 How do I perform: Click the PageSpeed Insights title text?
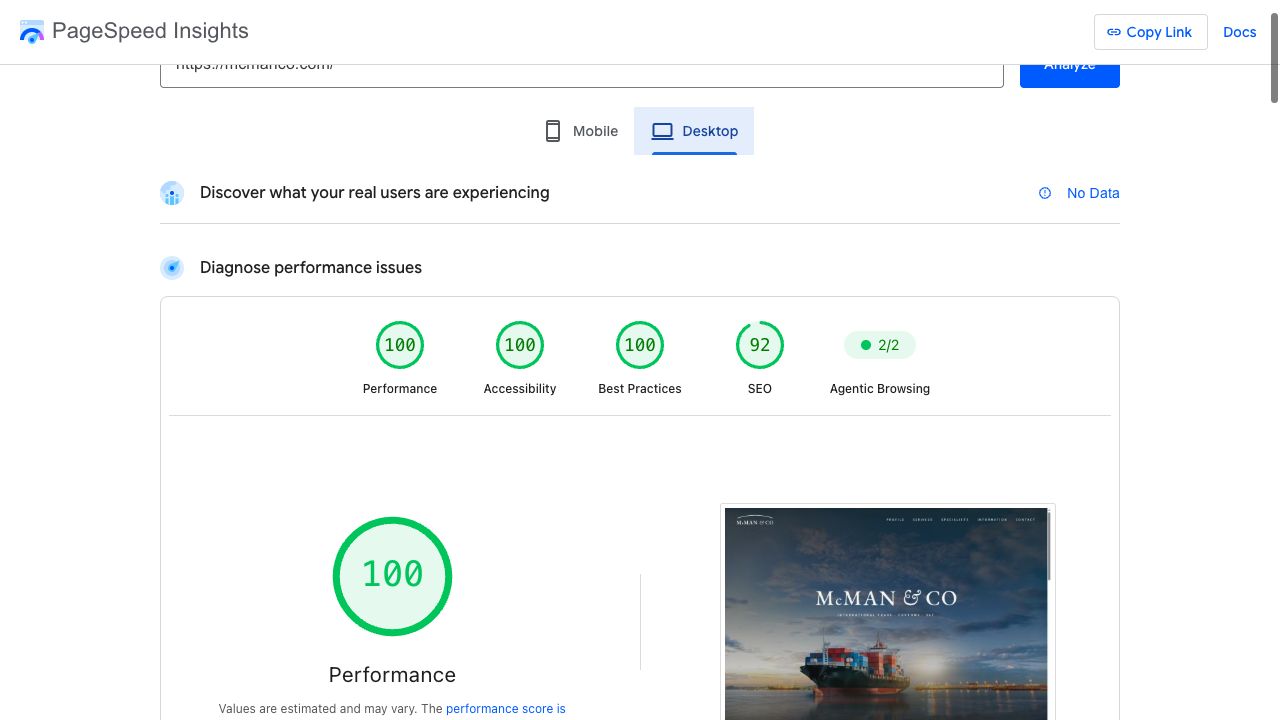[x=150, y=31]
